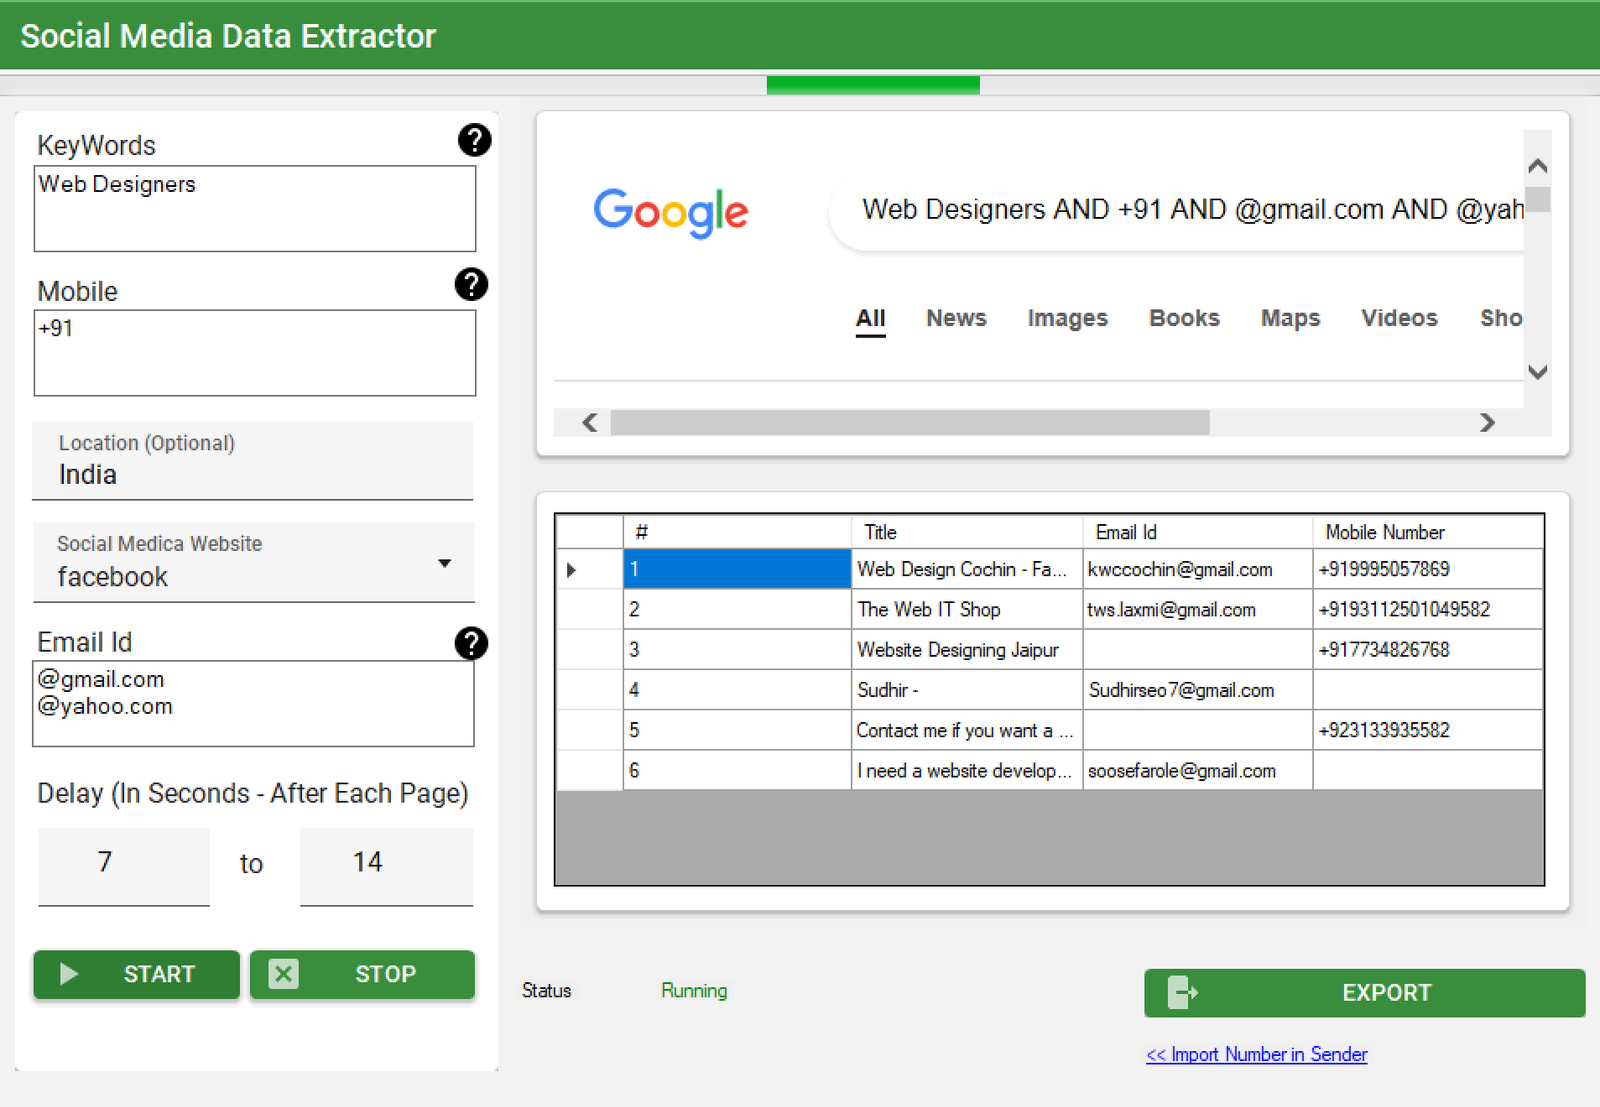Click the row header of row 6

point(589,770)
